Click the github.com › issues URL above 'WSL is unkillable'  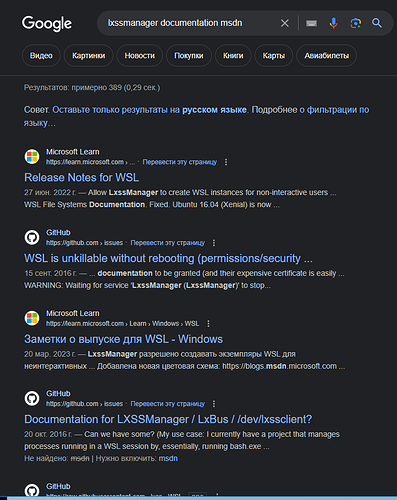[x=84, y=243]
